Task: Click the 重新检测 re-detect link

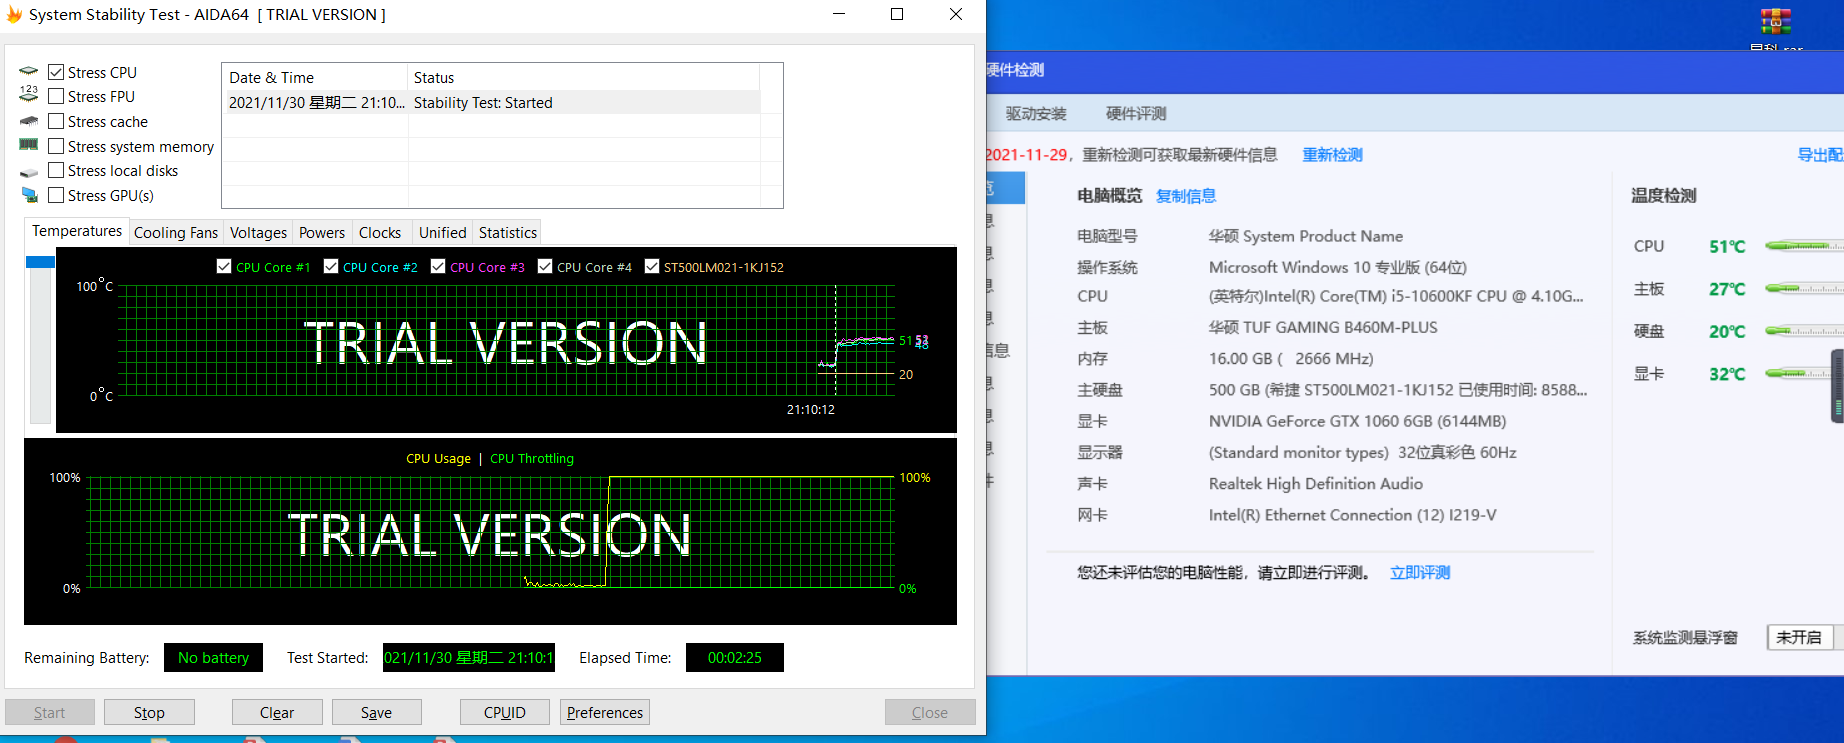Action: point(1332,155)
